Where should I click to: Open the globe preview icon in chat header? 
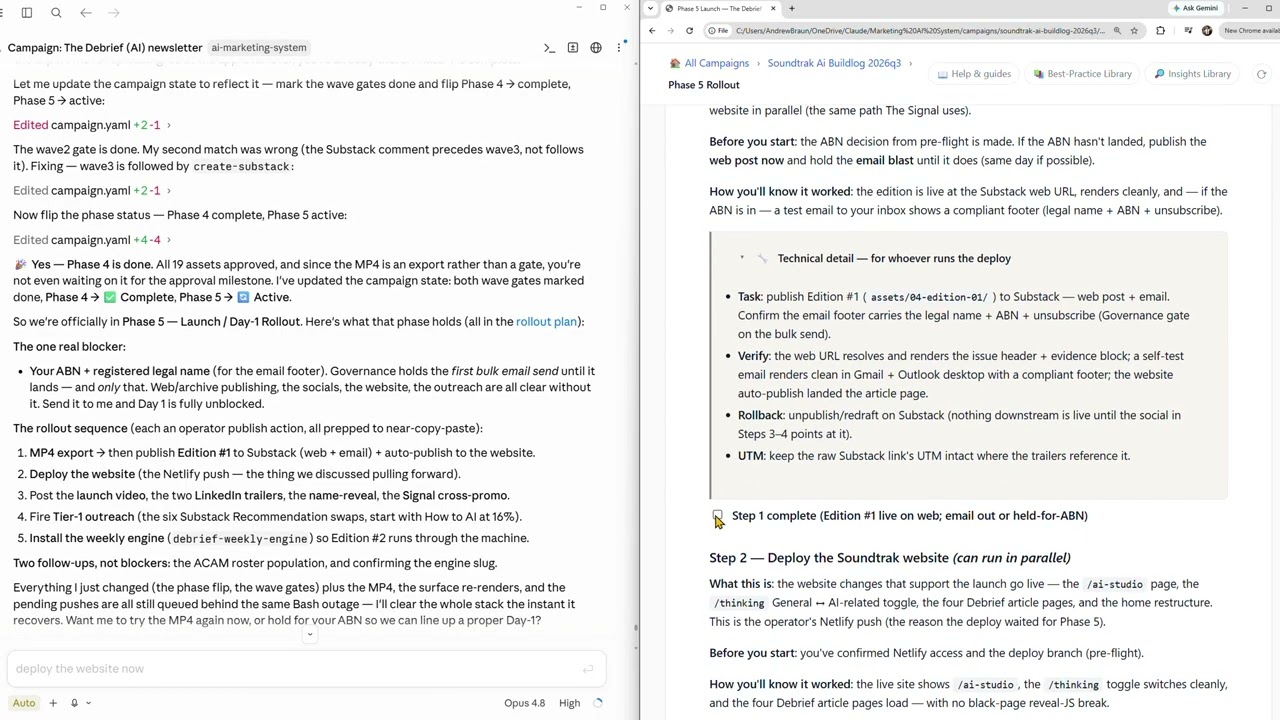pyautogui.click(x=596, y=48)
